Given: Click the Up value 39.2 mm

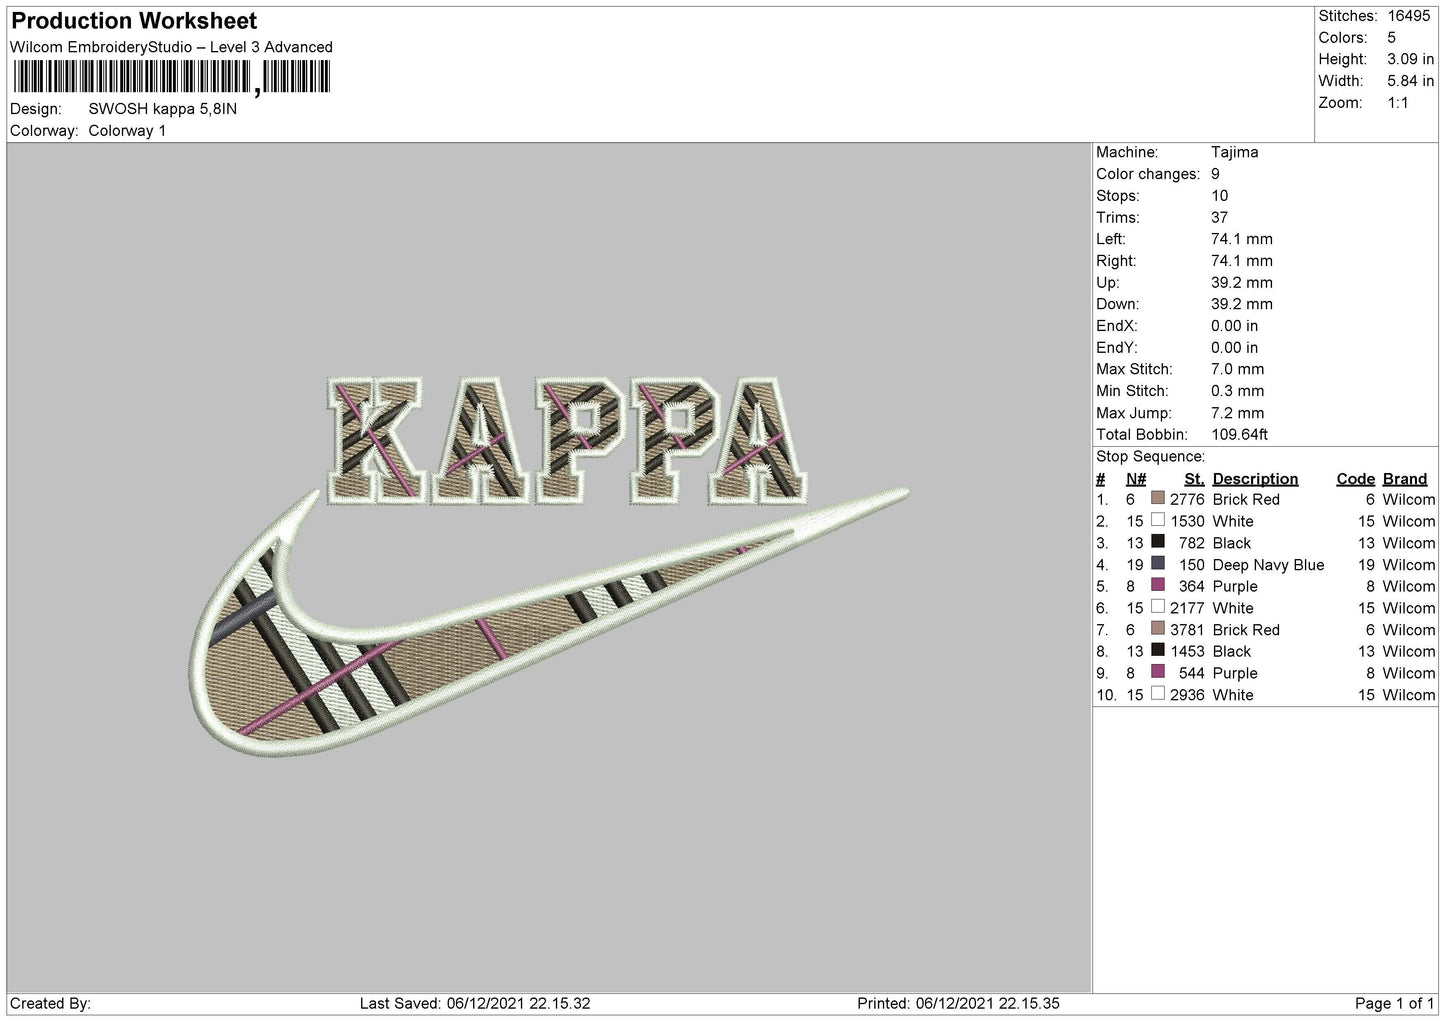Looking at the screenshot, I should click(x=1241, y=283).
